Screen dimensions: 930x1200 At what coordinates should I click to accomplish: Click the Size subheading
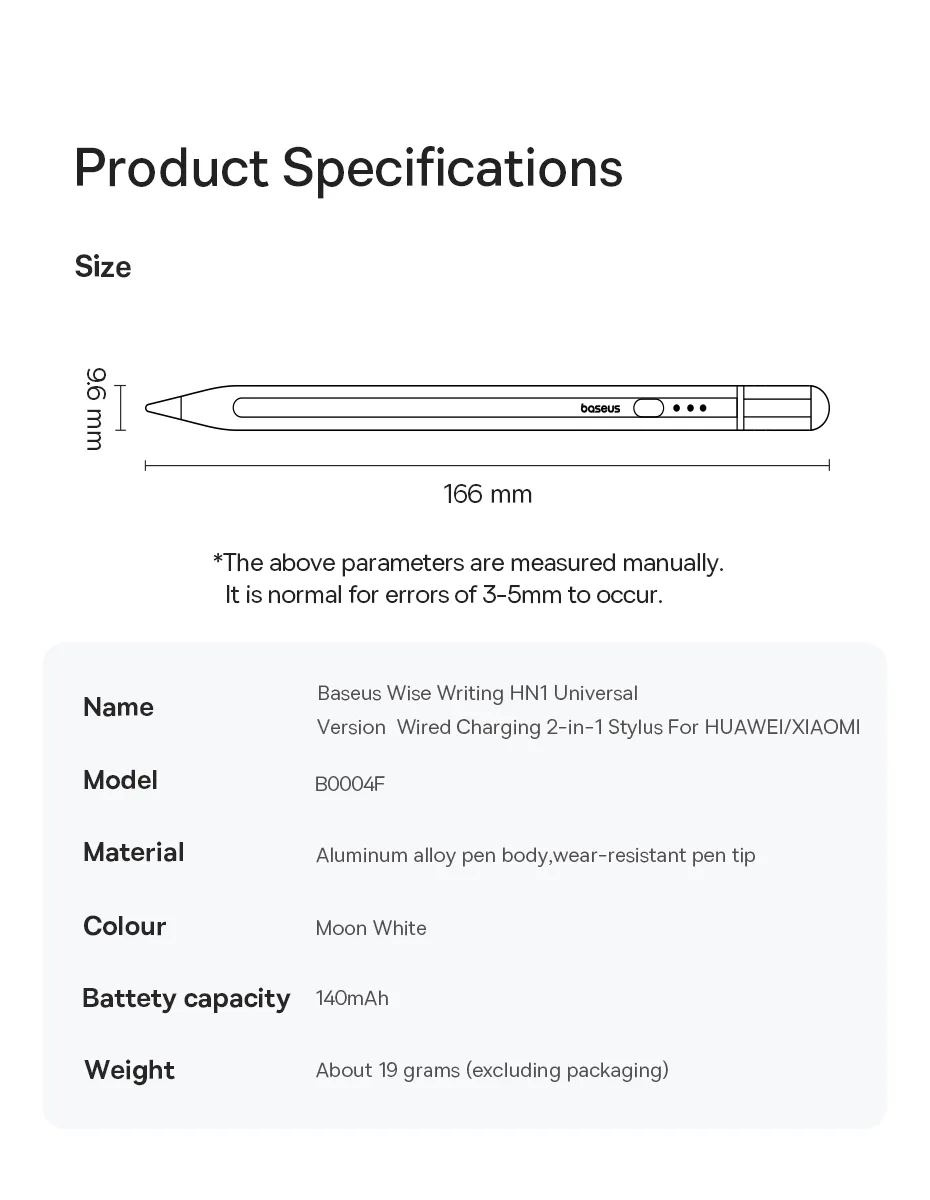coord(103,267)
